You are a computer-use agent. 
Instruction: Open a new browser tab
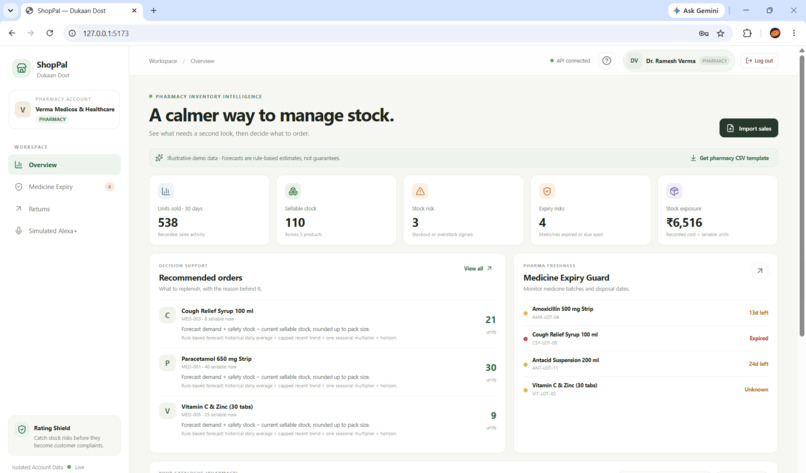[x=153, y=10]
